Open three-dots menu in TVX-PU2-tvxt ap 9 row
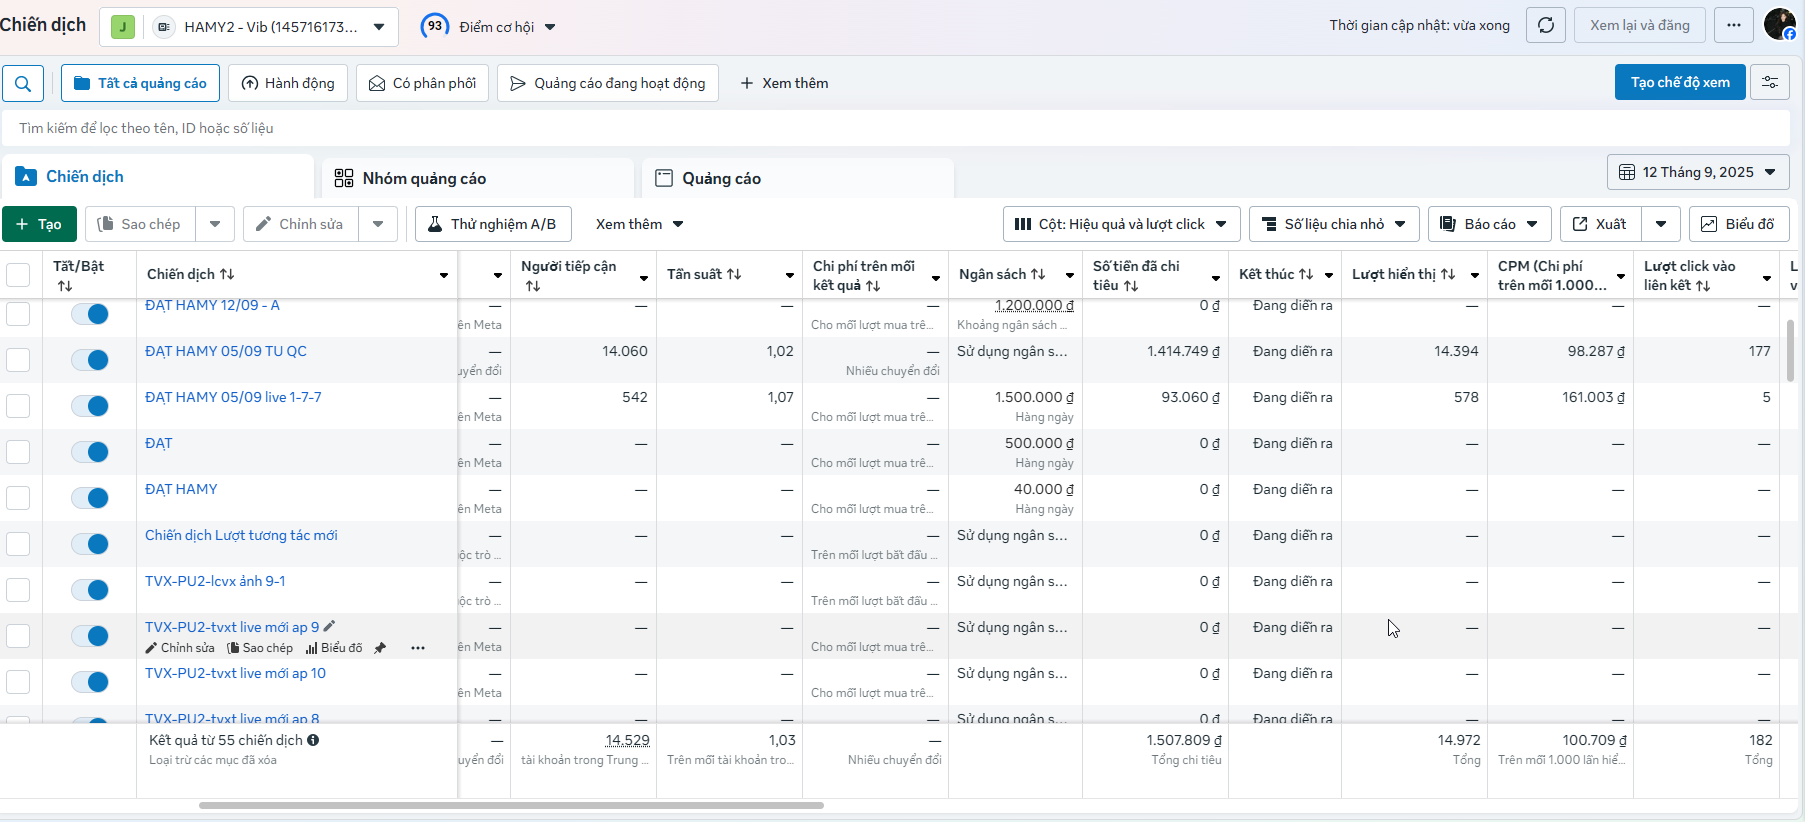The image size is (1805, 822). [418, 648]
